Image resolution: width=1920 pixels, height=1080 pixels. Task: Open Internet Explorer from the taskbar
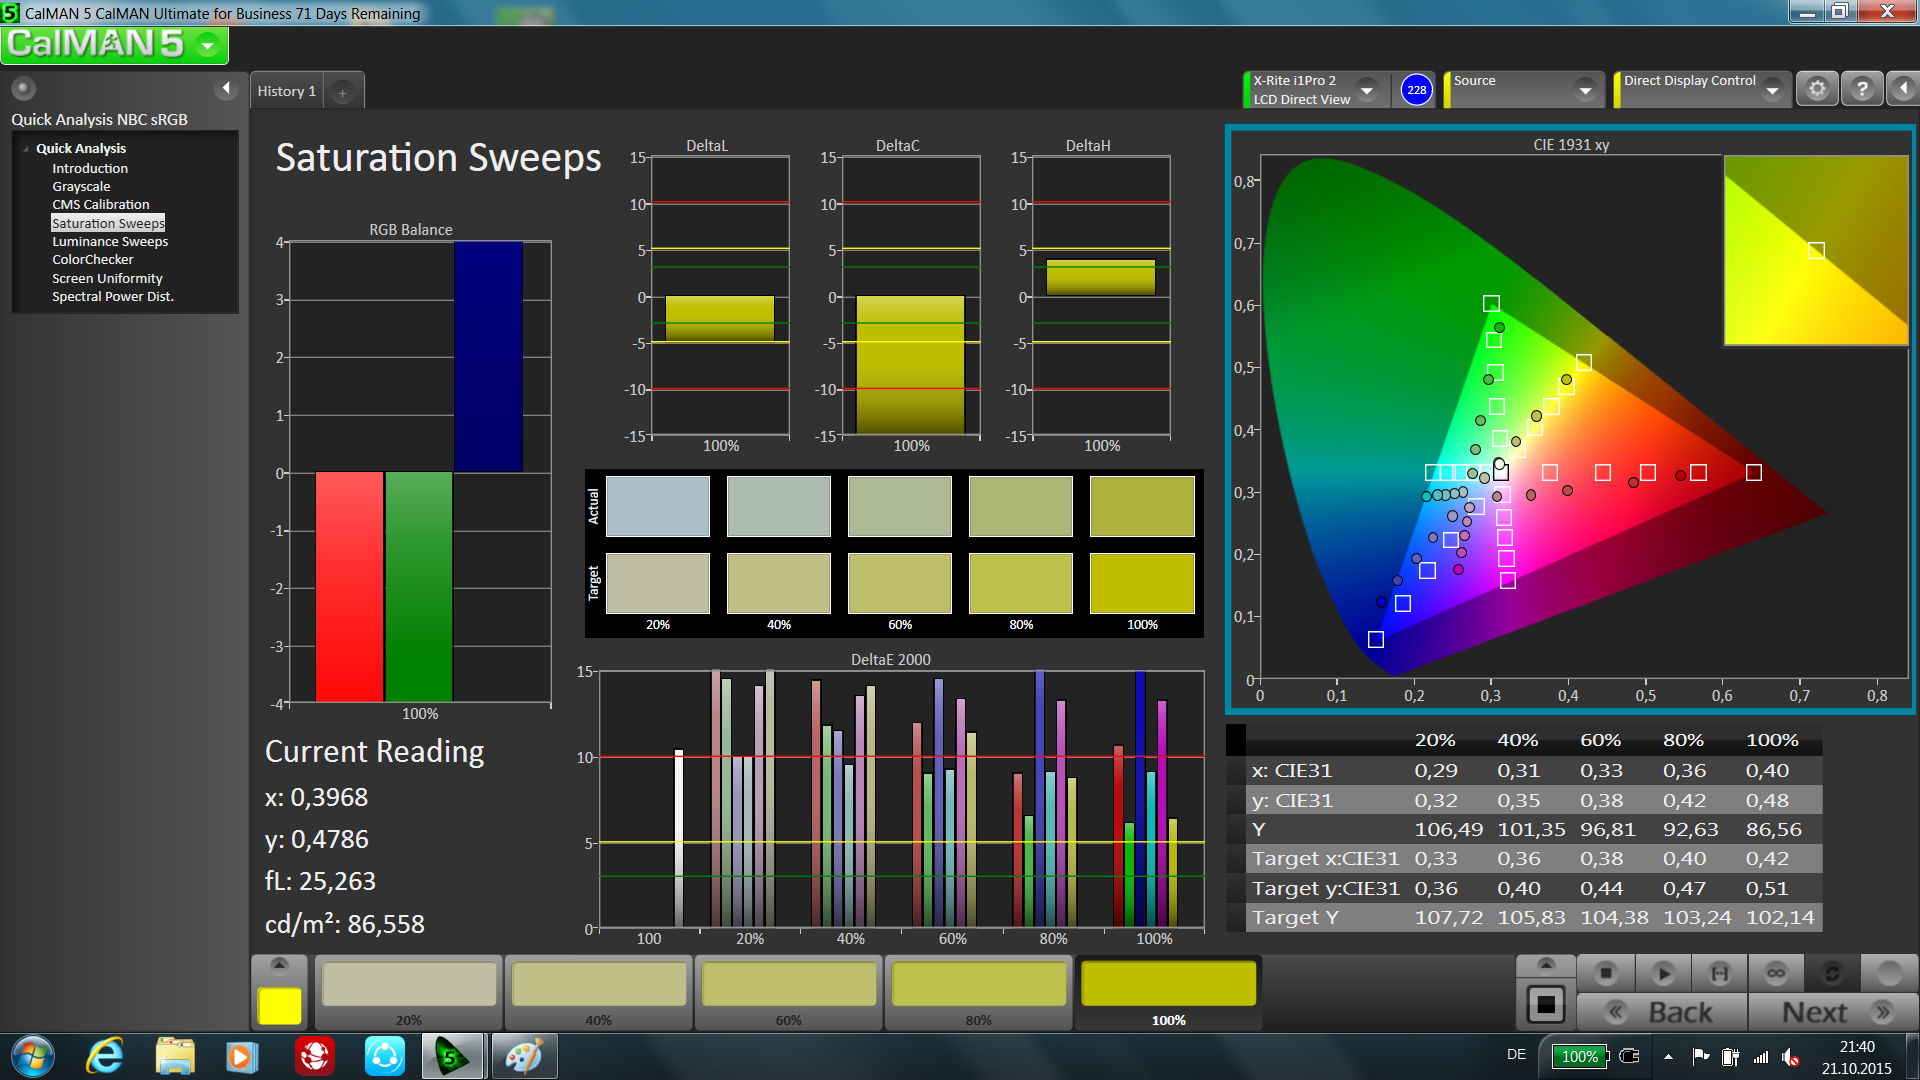tap(104, 1056)
